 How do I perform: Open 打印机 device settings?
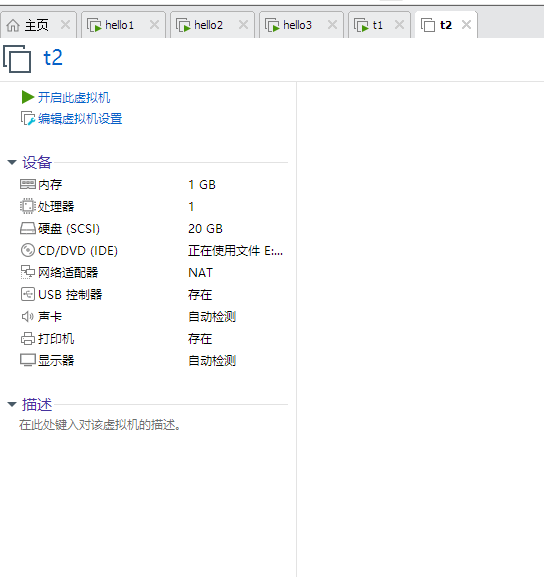coord(56,338)
